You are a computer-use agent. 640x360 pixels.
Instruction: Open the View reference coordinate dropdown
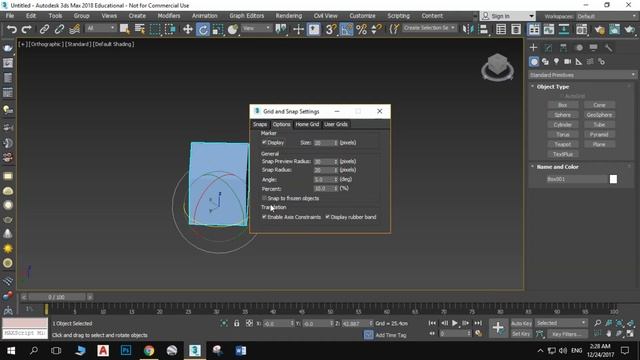click(256, 28)
